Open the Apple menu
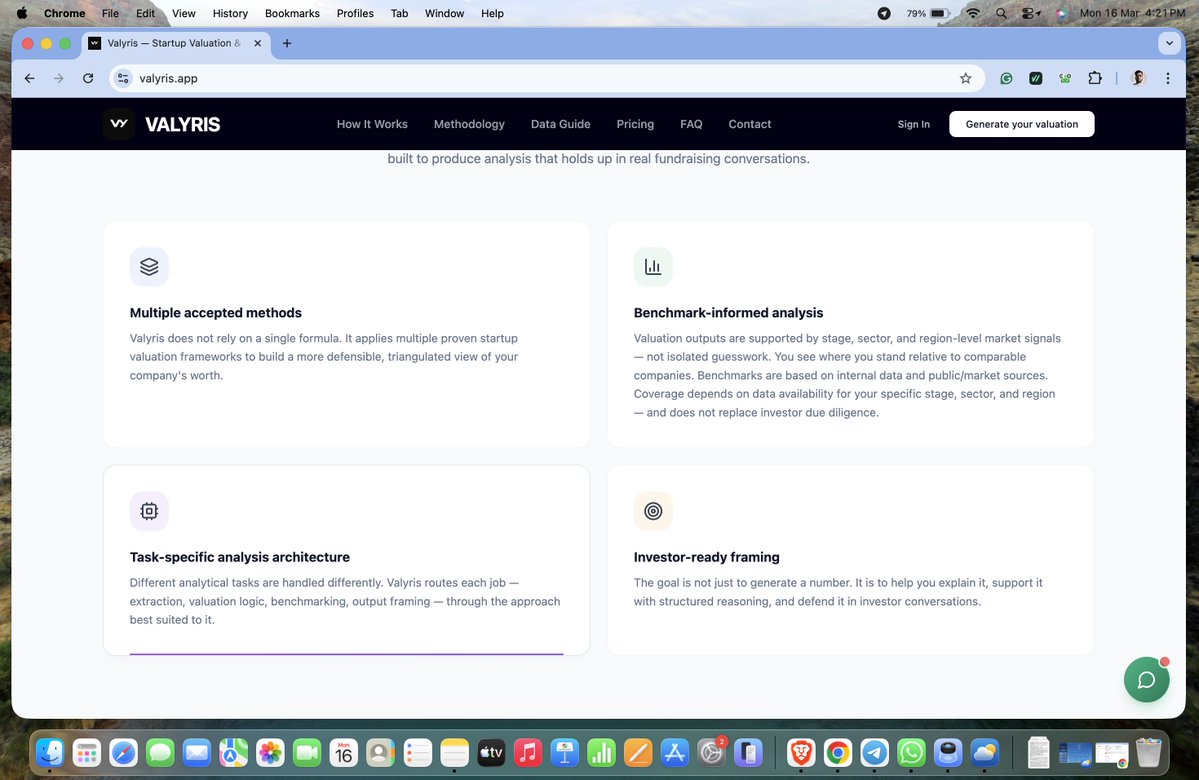1199x780 pixels. (22, 13)
